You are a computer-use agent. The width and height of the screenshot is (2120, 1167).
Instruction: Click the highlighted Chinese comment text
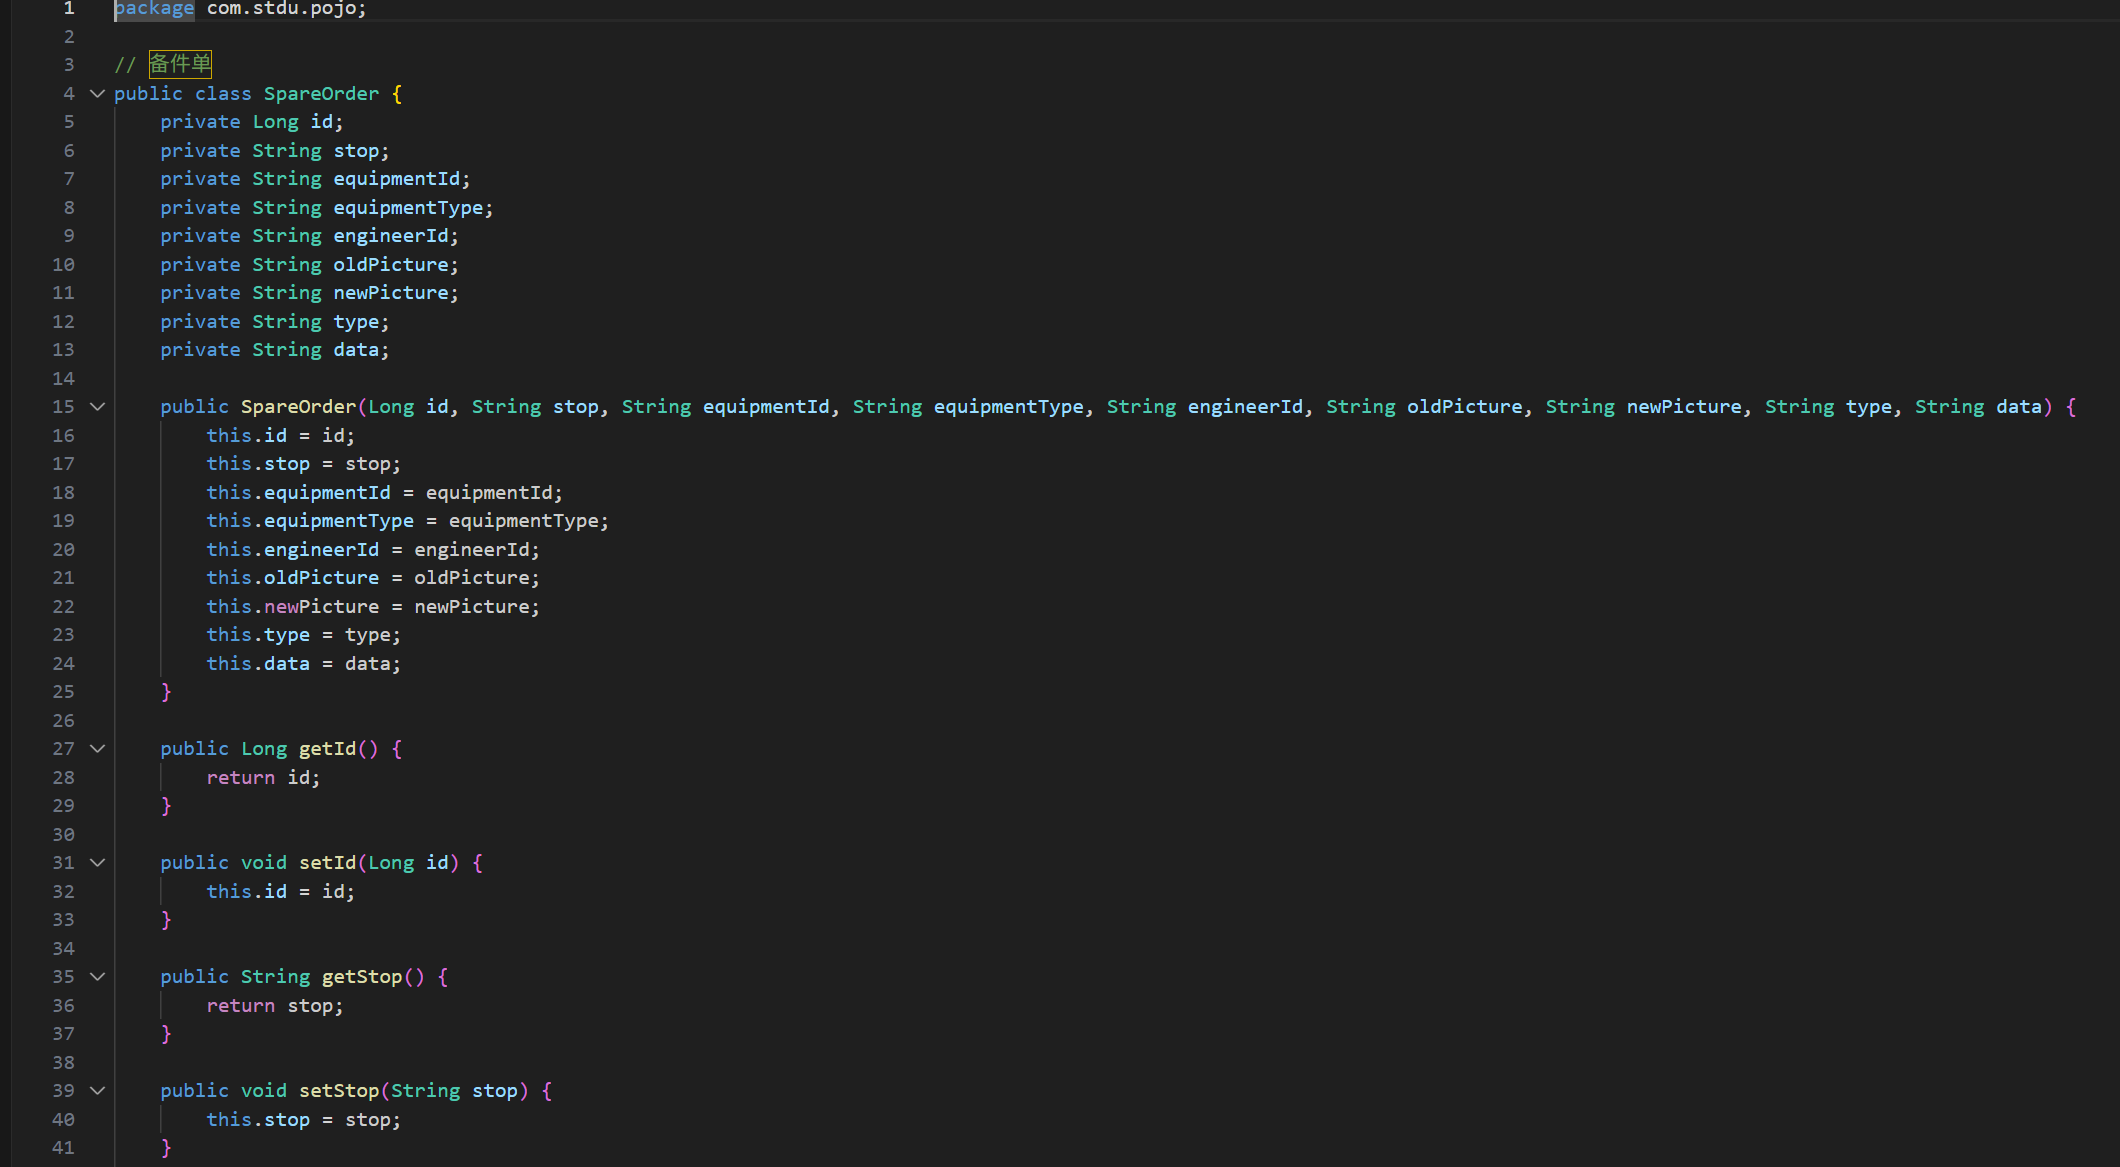(x=180, y=64)
